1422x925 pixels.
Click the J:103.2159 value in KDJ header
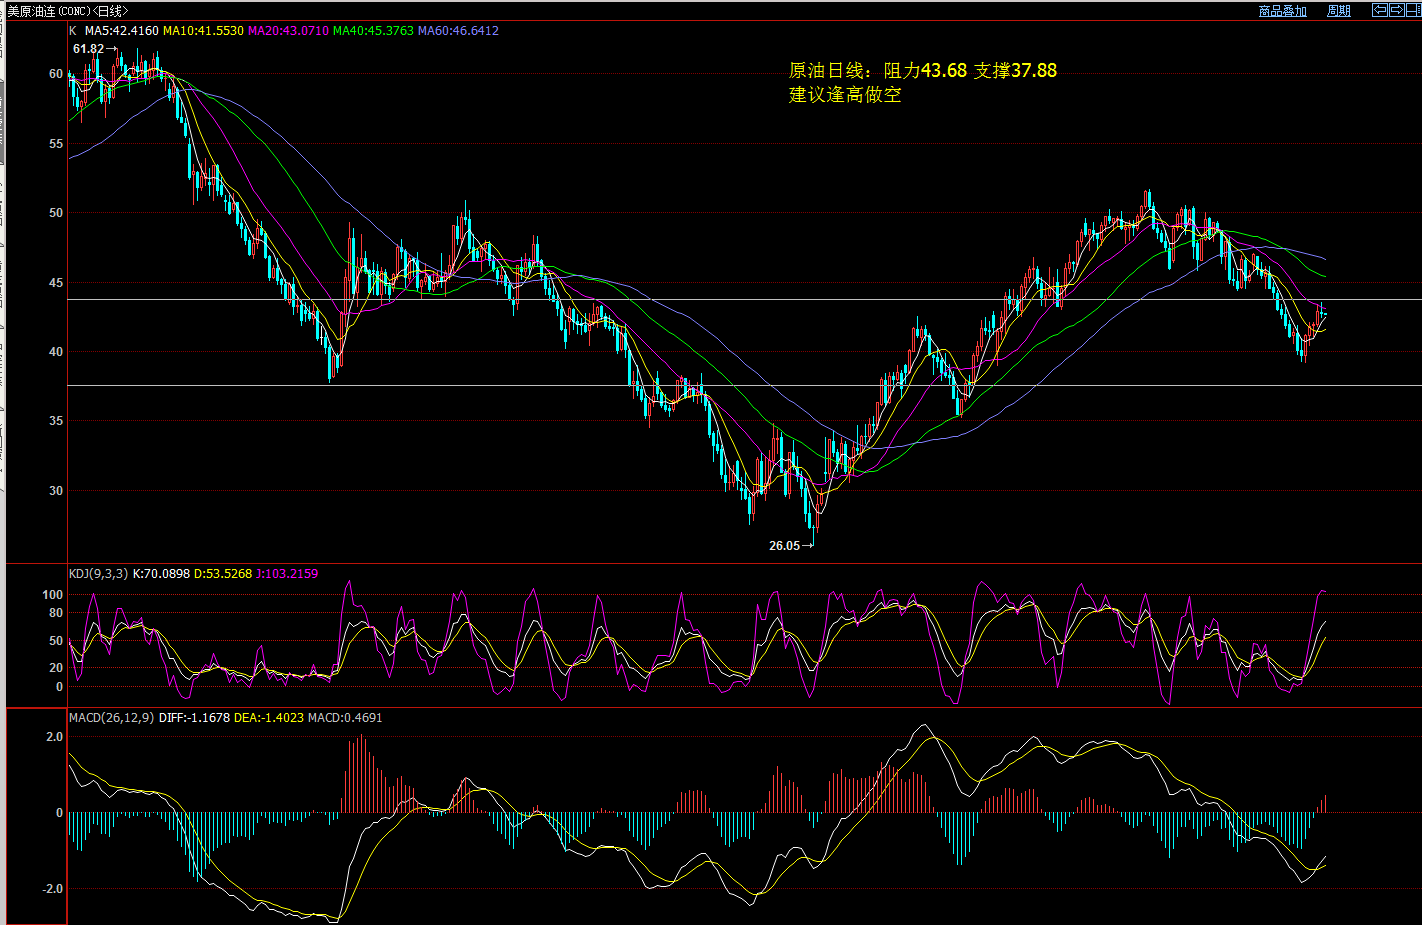coord(287,574)
